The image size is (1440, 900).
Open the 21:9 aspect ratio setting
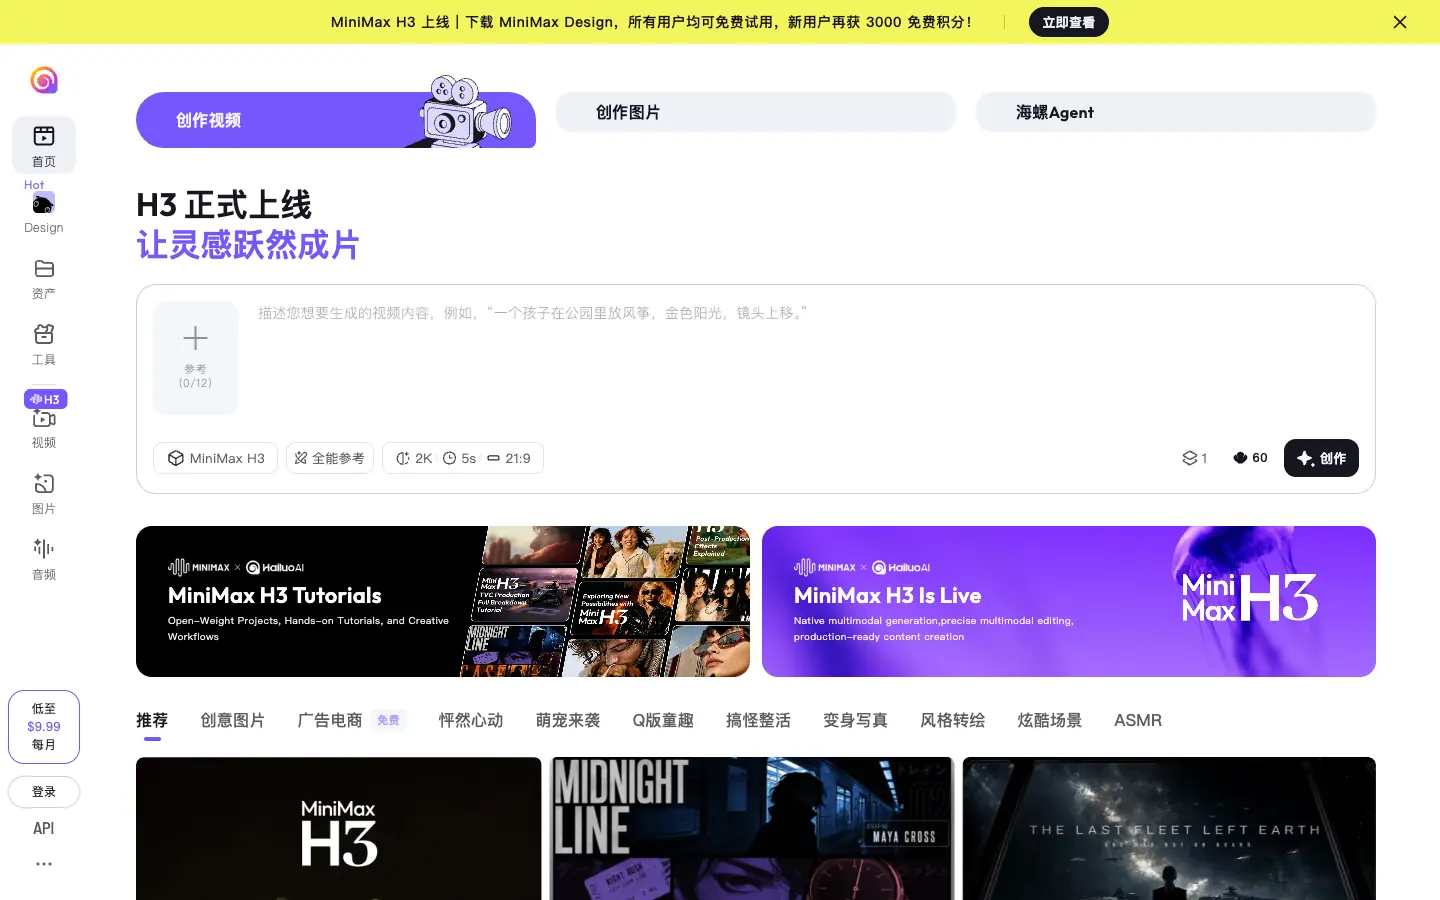tap(509, 458)
